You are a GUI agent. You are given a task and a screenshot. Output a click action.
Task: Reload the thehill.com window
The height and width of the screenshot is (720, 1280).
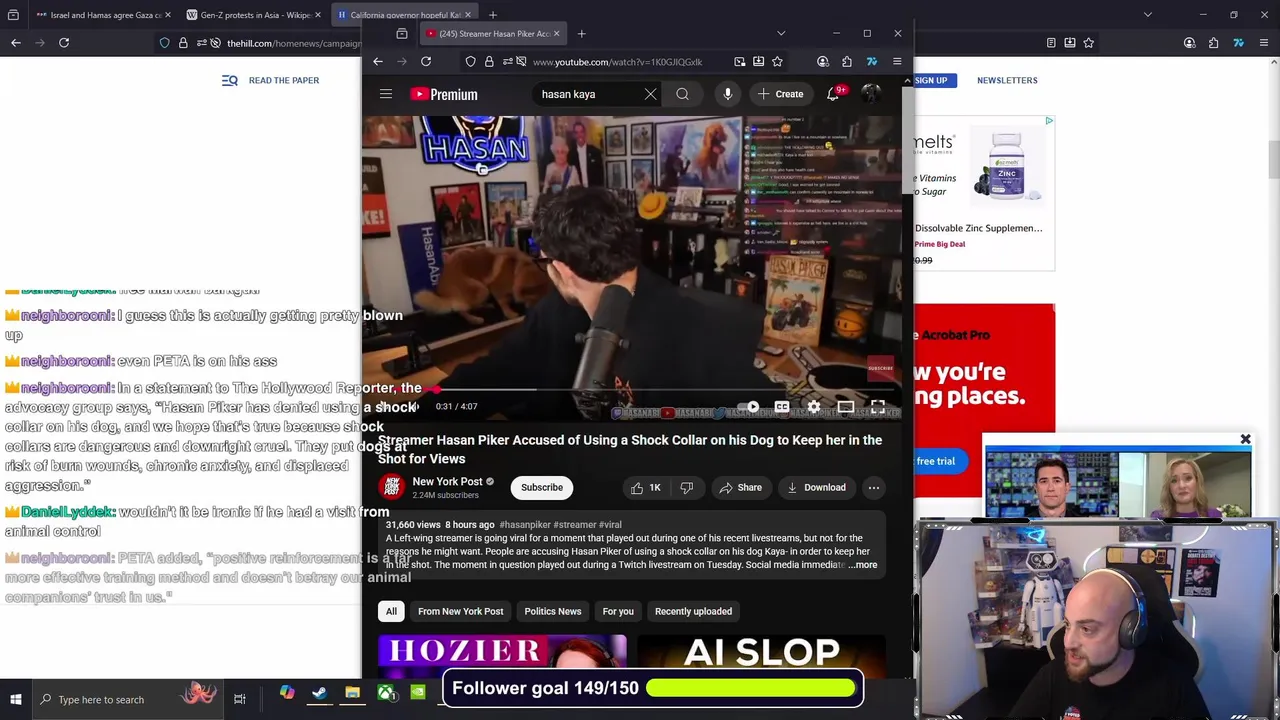coord(64,43)
